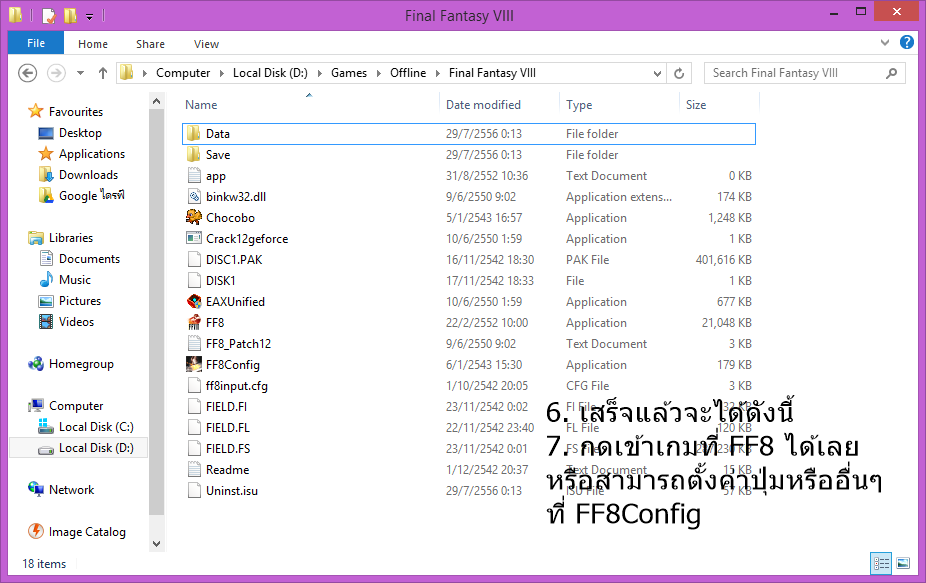The image size is (926, 583).
Task: Open Downloads in Favourites
Action: click(78, 175)
